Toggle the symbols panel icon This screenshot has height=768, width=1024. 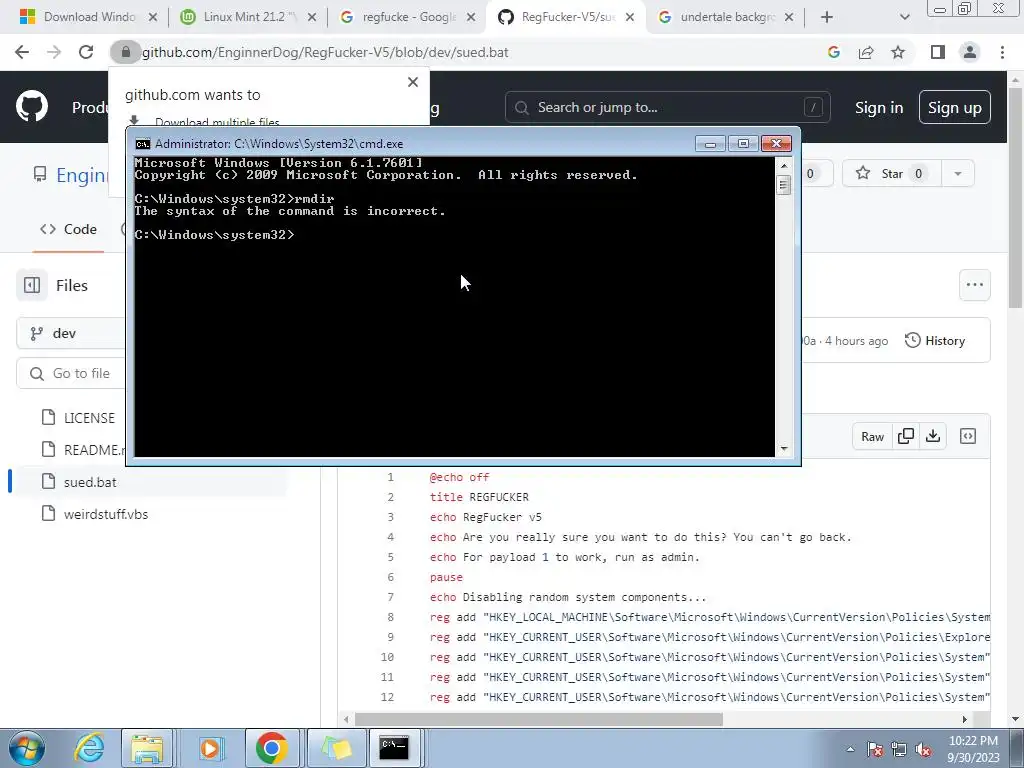coord(968,436)
